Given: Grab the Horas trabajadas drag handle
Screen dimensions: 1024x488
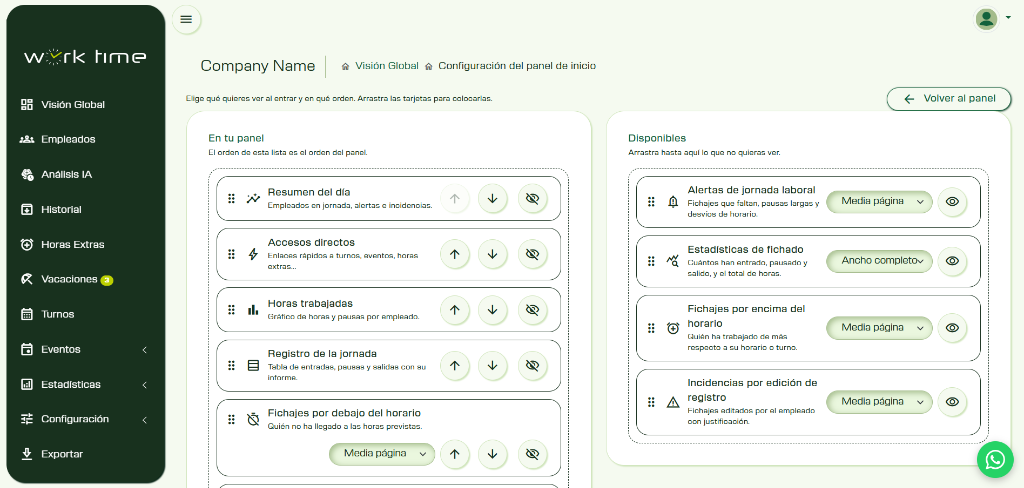Looking at the screenshot, I should click(x=231, y=310).
